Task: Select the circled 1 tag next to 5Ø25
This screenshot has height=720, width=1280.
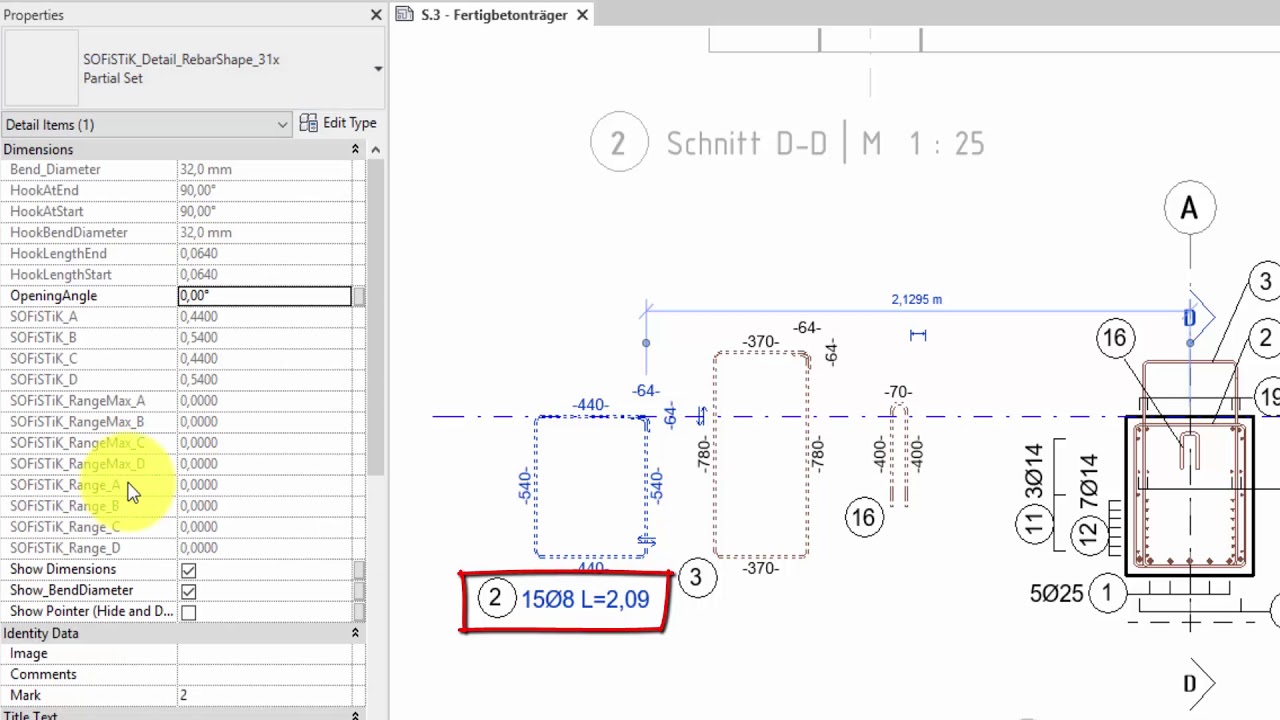Action: coord(1107,593)
